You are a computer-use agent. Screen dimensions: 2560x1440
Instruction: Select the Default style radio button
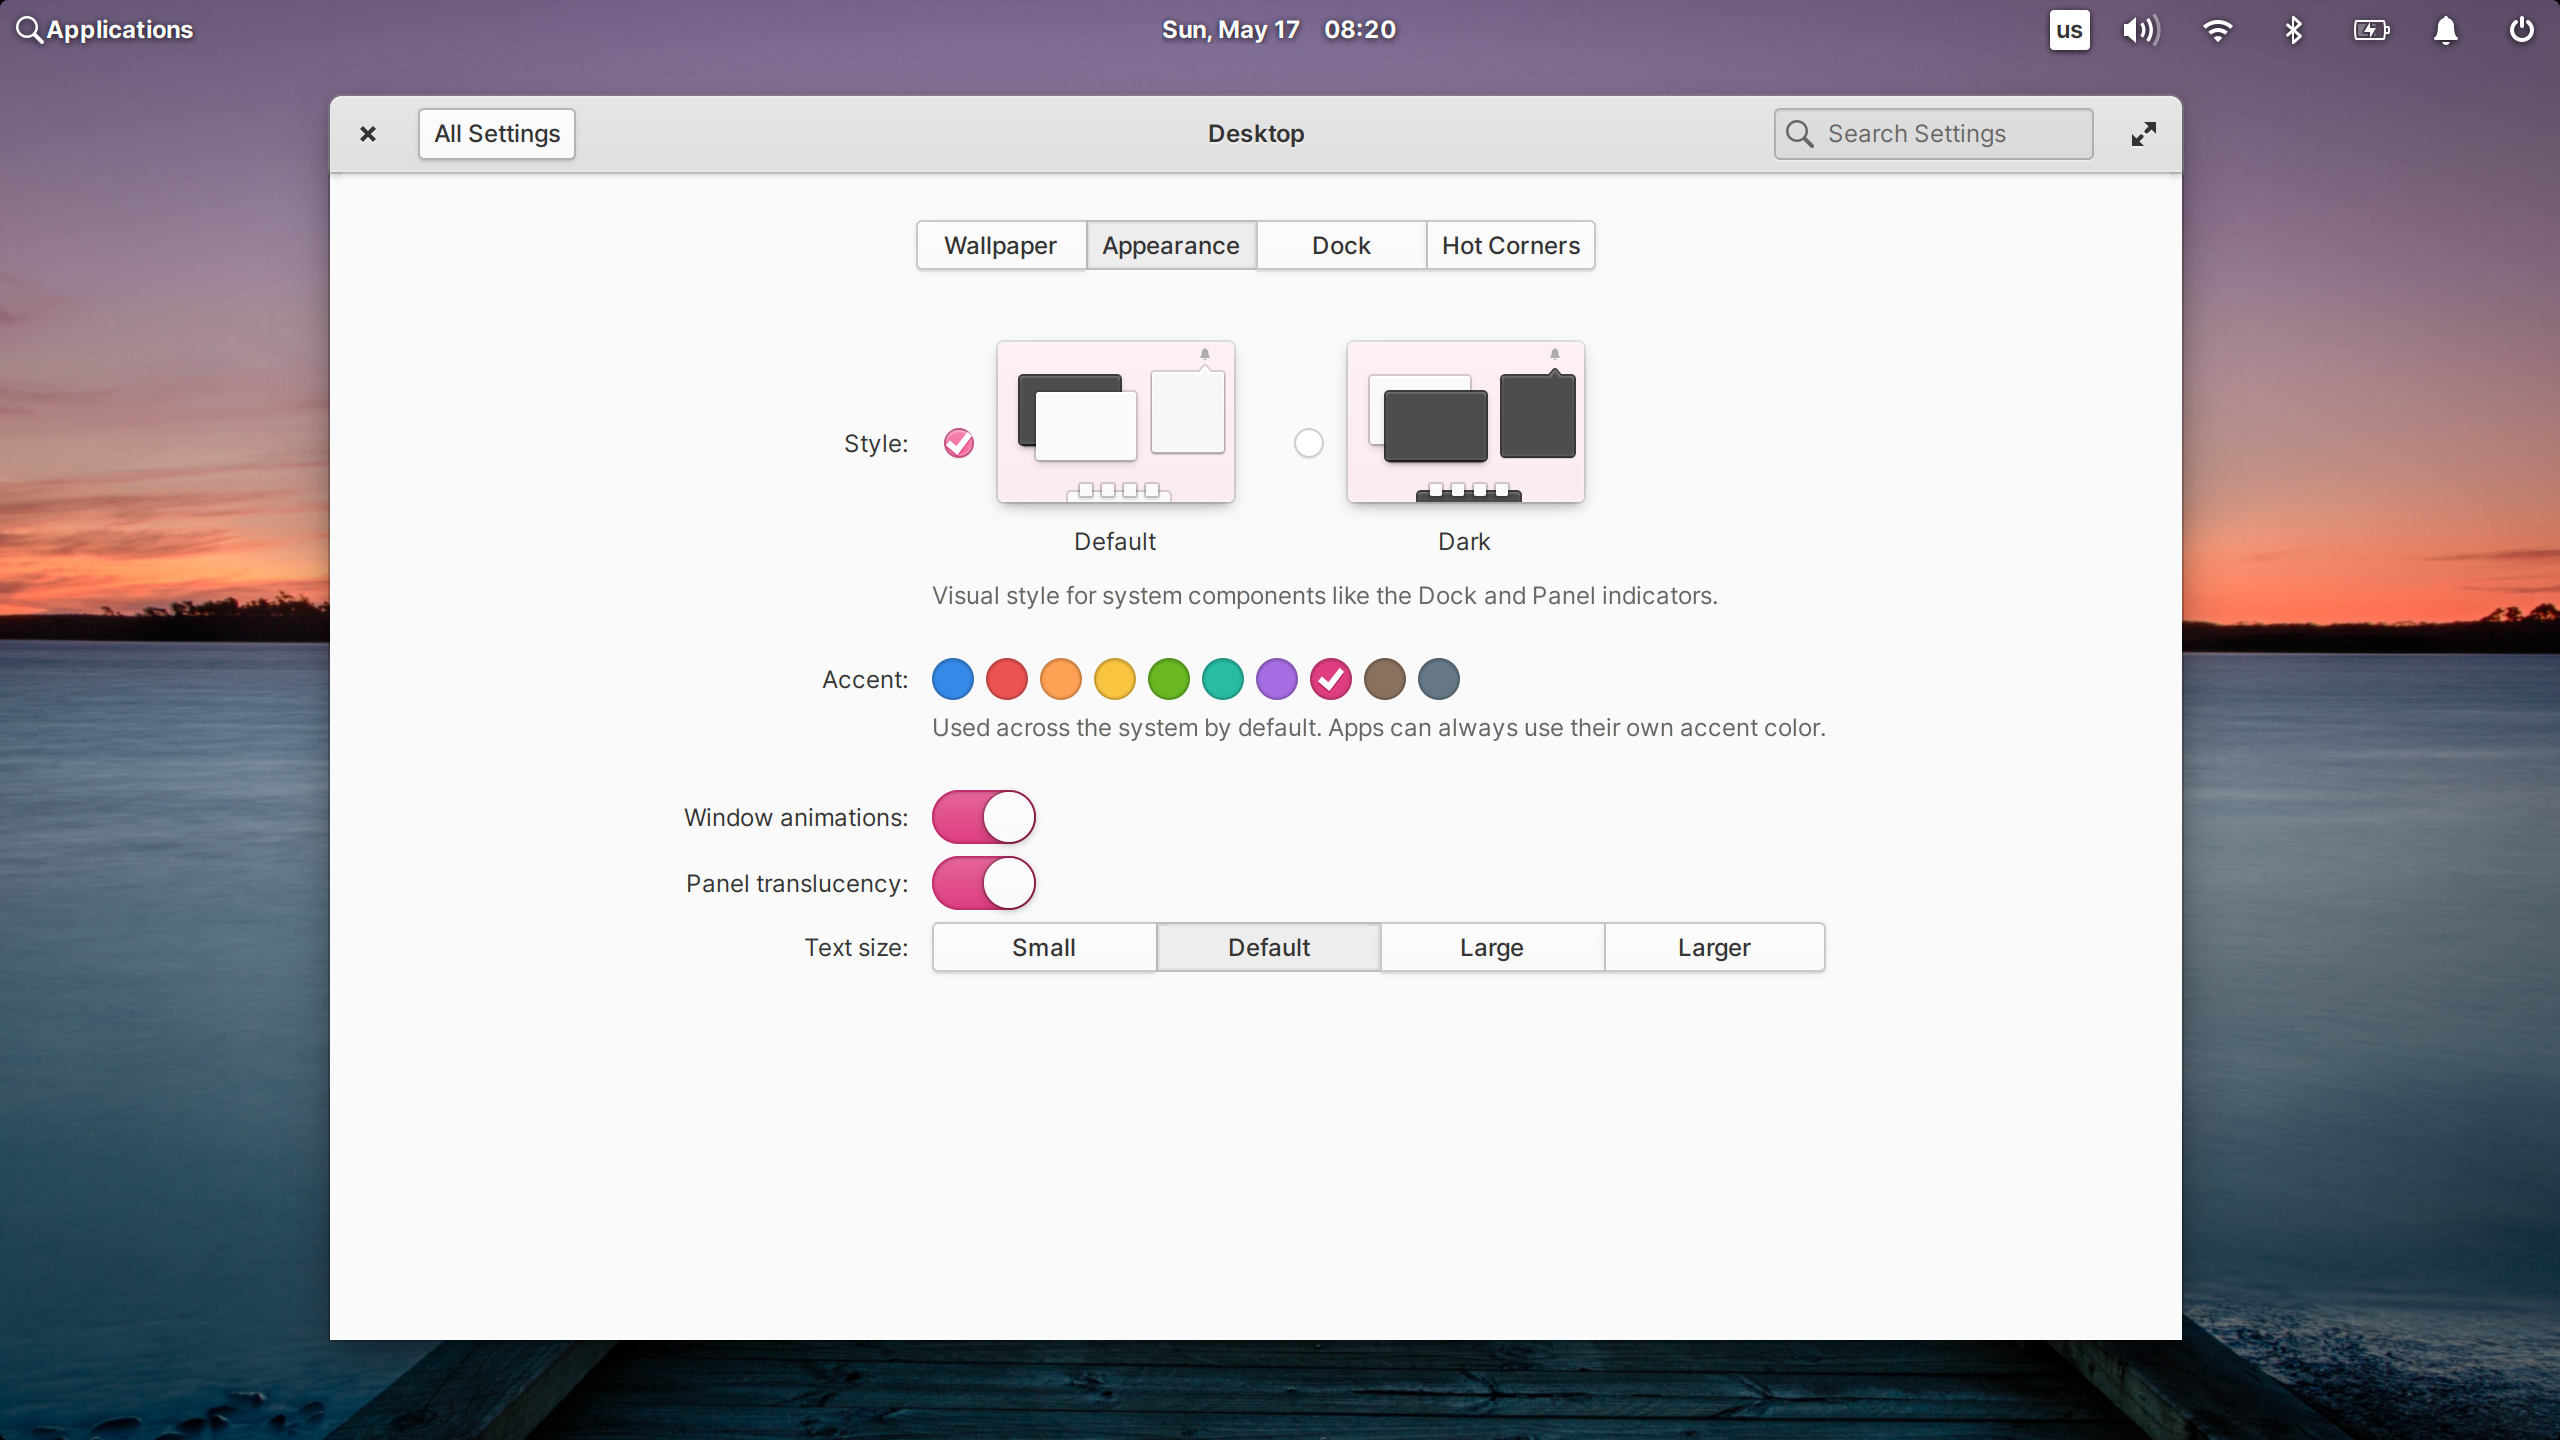pos(959,443)
